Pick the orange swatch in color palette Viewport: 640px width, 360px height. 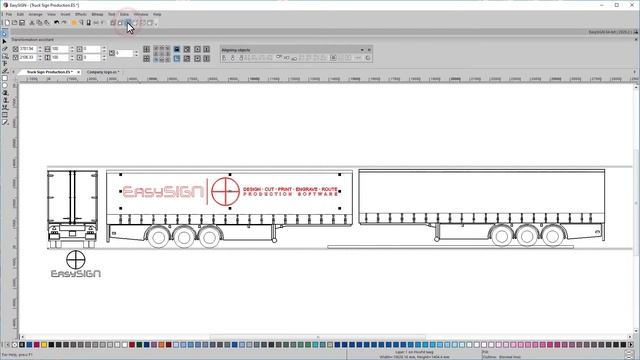pyautogui.click(x=161, y=345)
